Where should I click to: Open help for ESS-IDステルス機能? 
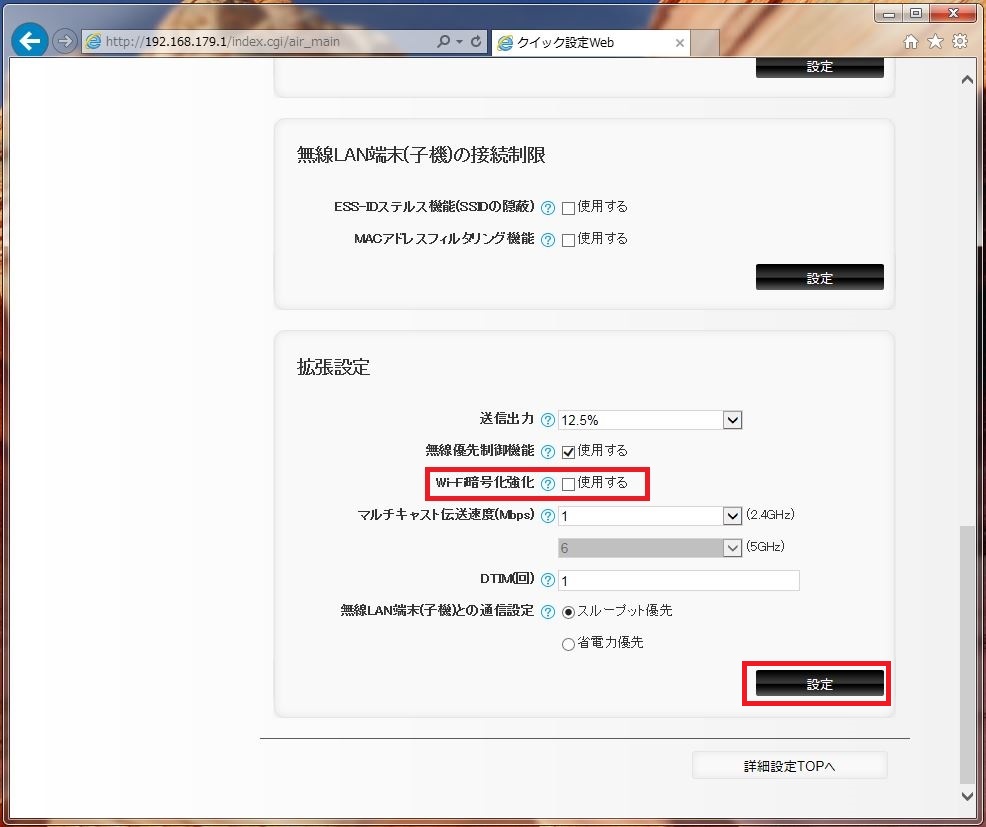(x=548, y=208)
